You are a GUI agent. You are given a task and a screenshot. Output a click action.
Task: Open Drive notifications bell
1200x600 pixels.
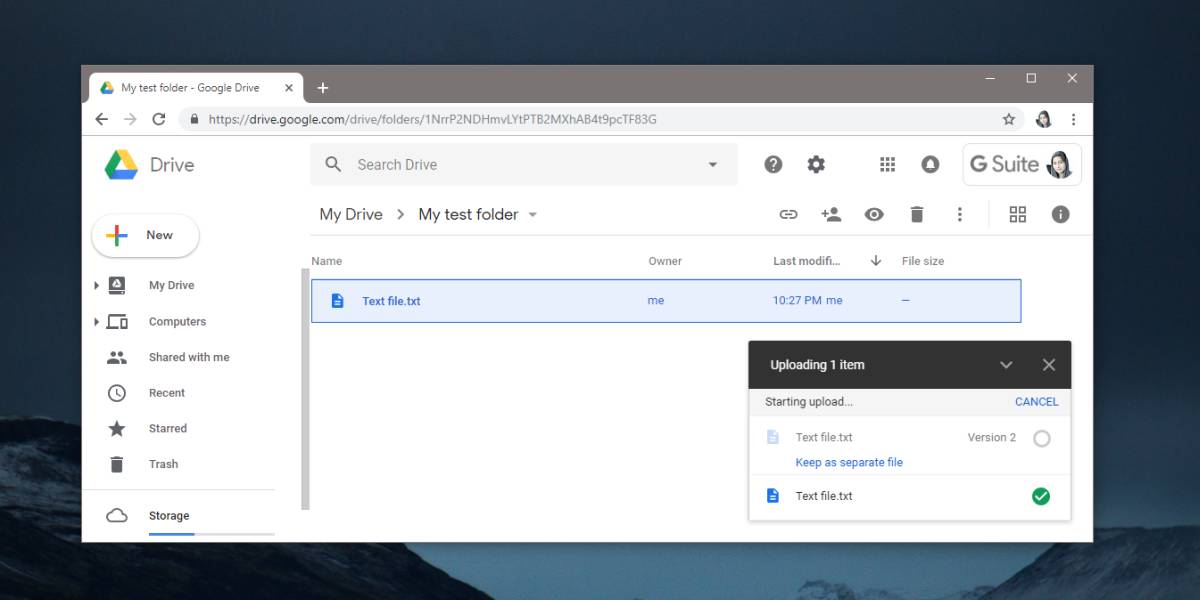click(x=930, y=165)
